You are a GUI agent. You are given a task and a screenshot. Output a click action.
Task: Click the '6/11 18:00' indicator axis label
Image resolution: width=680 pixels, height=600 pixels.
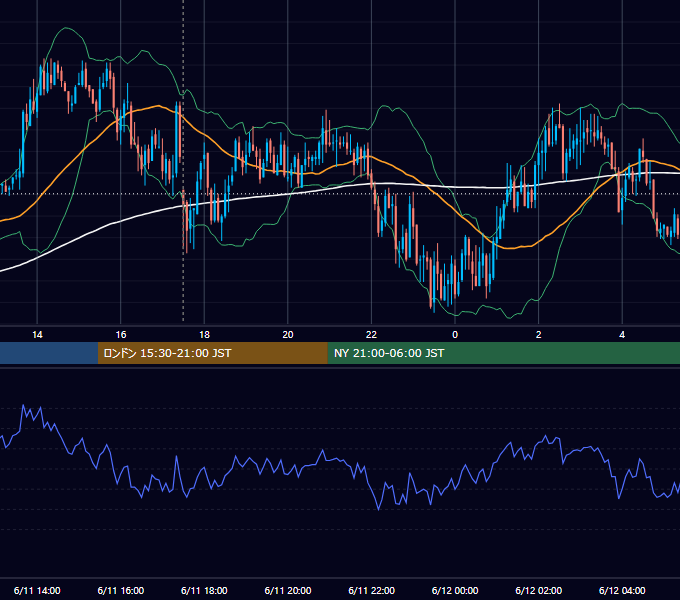pyautogui.click(x=204, y=590)
